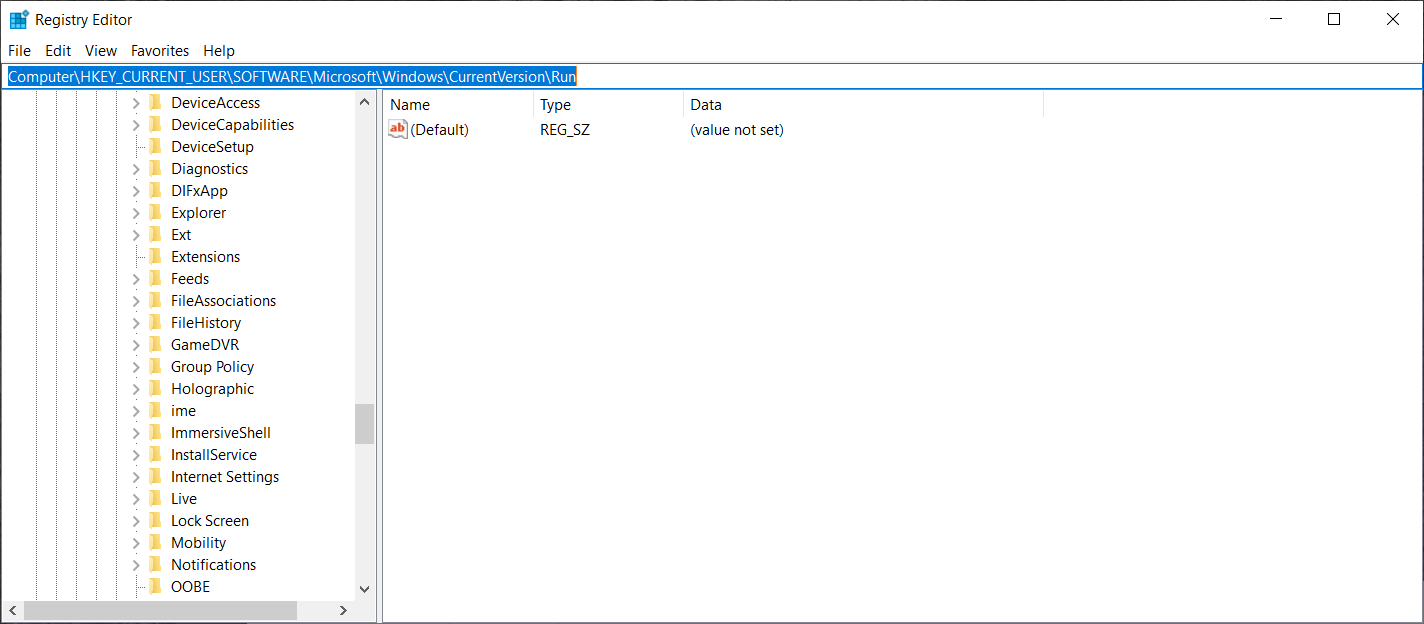Expand the ImmersiveShell registry key

click(x=136, y=432)
